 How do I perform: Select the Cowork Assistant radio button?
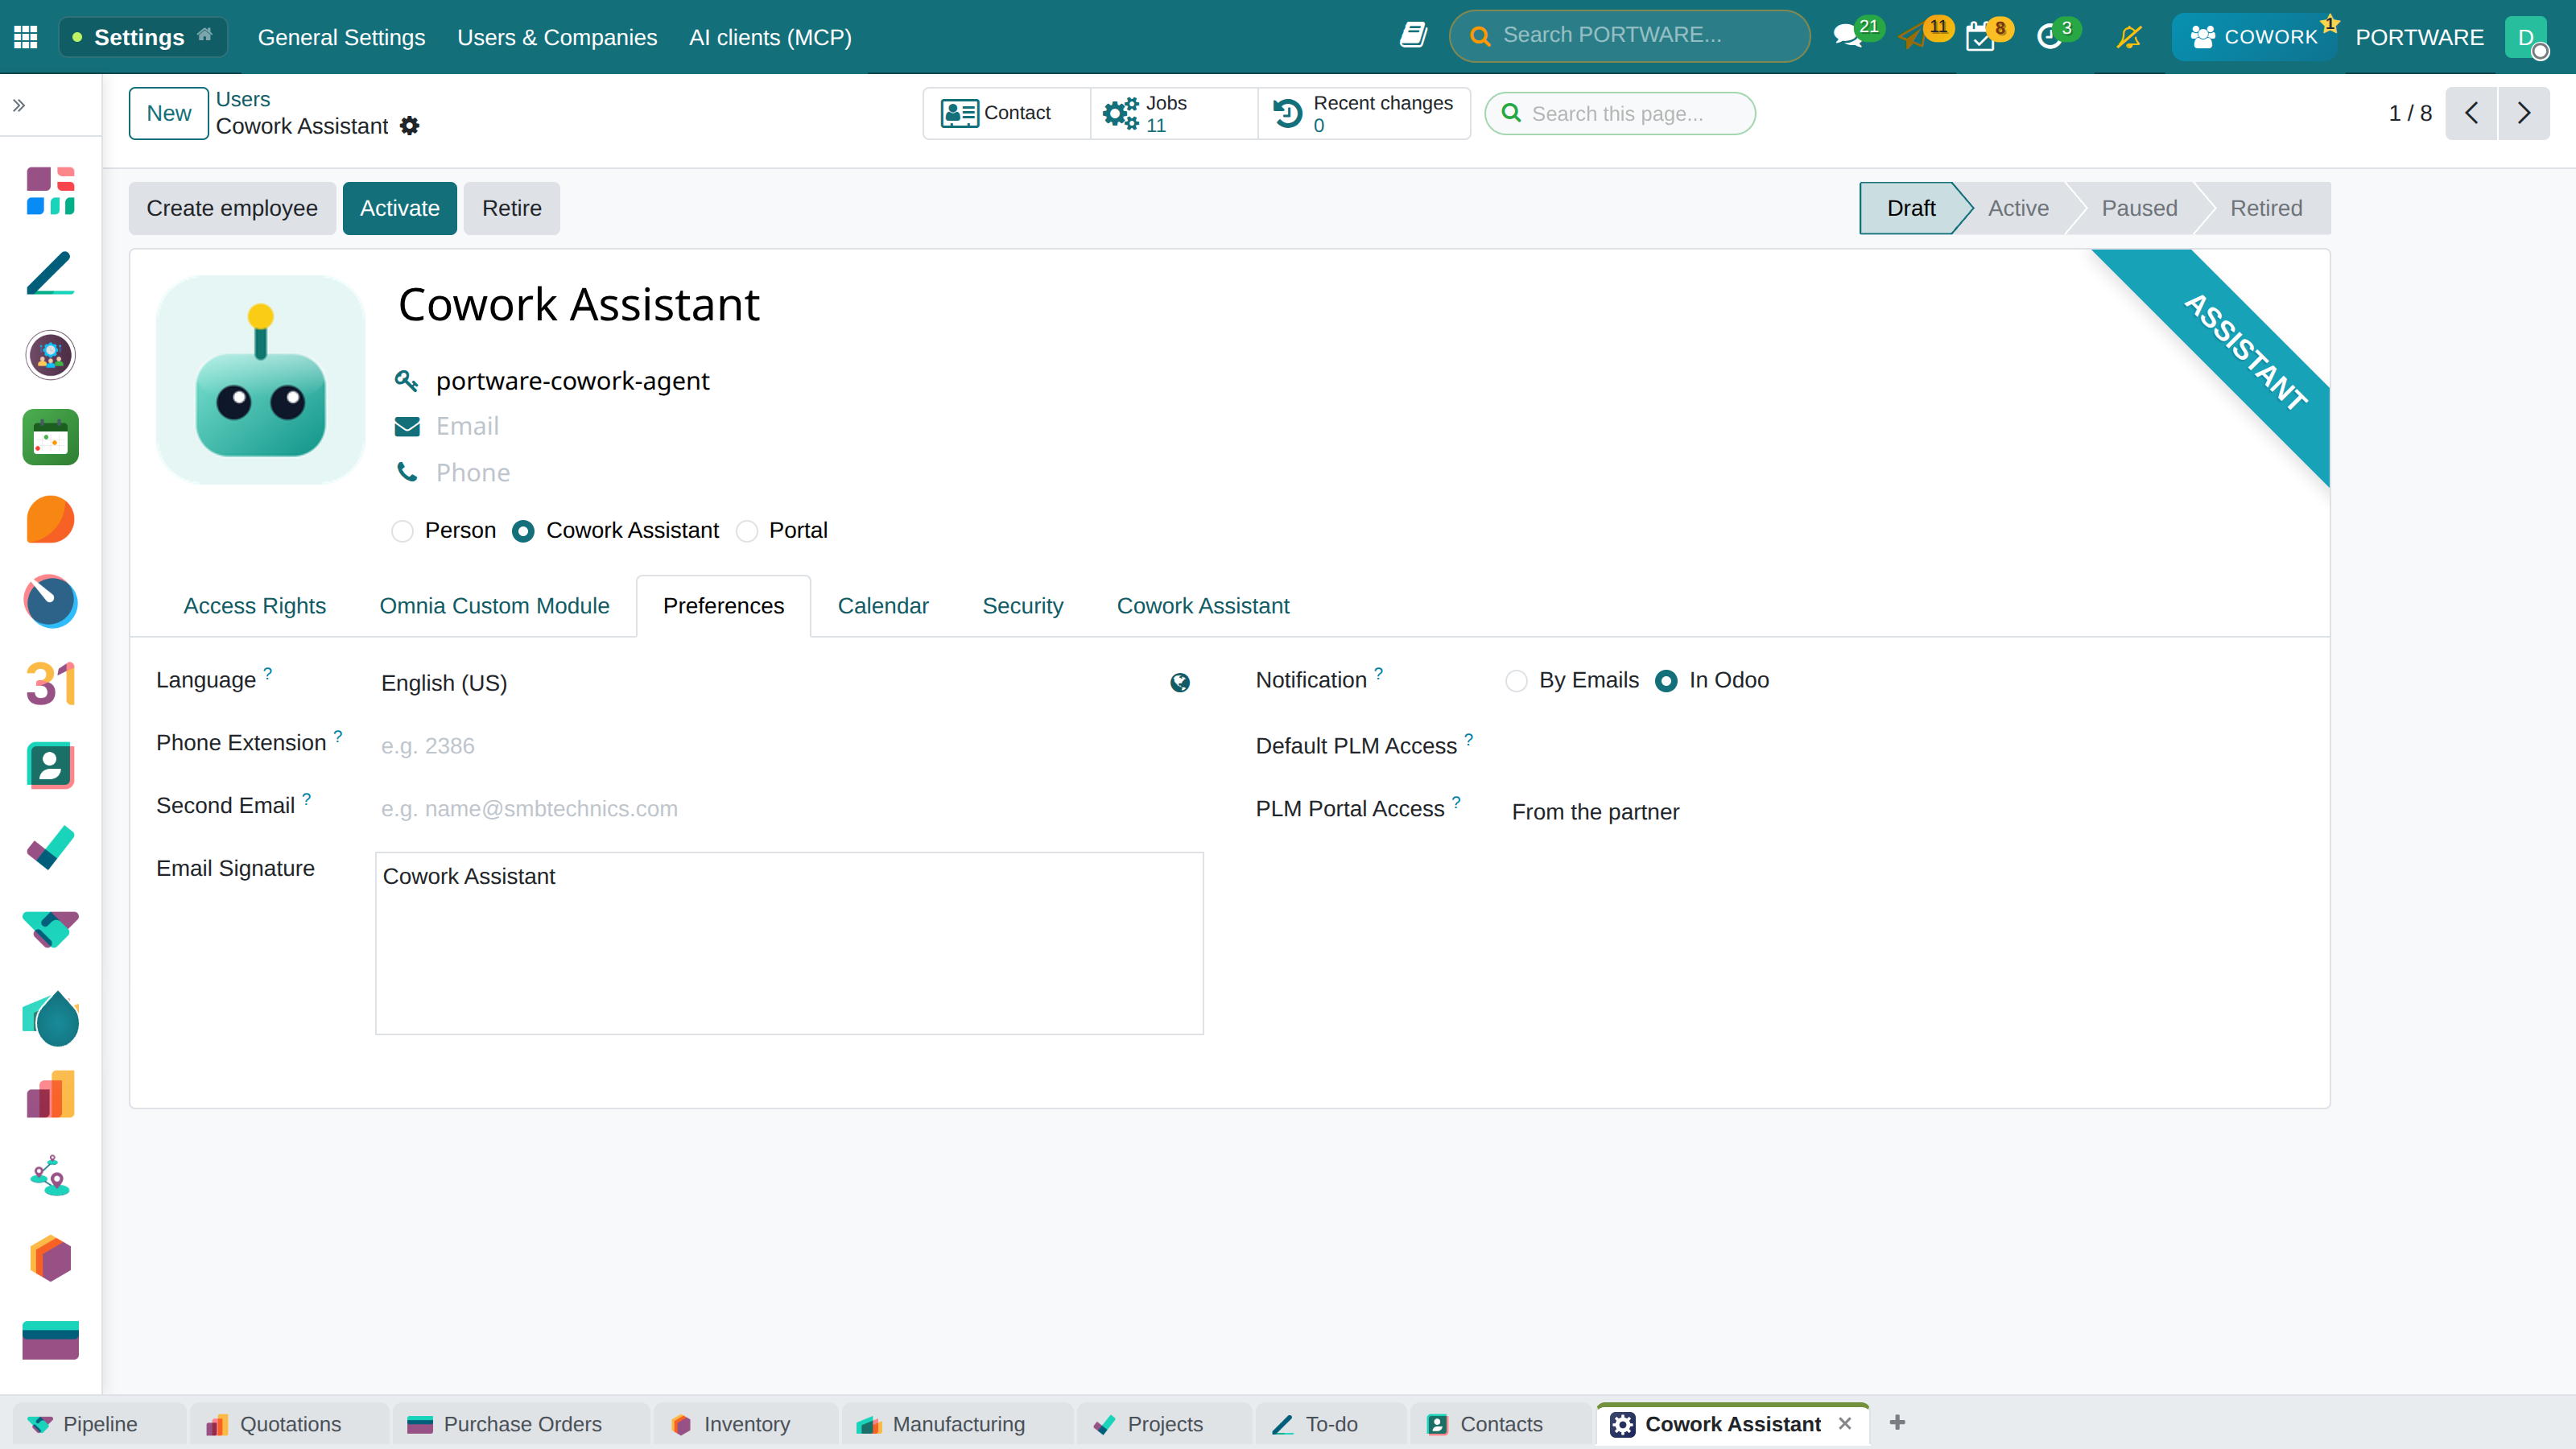pos(522,531)
